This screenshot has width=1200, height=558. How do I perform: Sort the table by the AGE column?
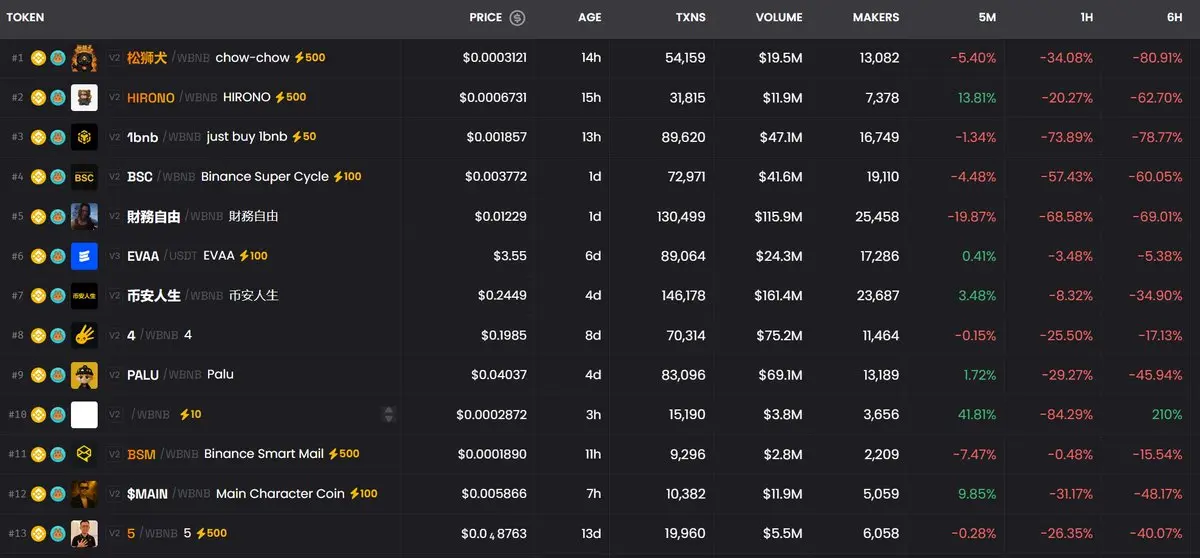(589, 17)
